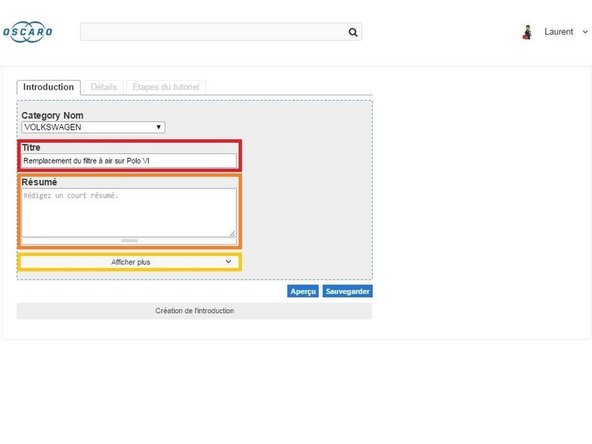592x444 pixels.
Task: Click the Category Nom label
Action: (x=52, y=115)
